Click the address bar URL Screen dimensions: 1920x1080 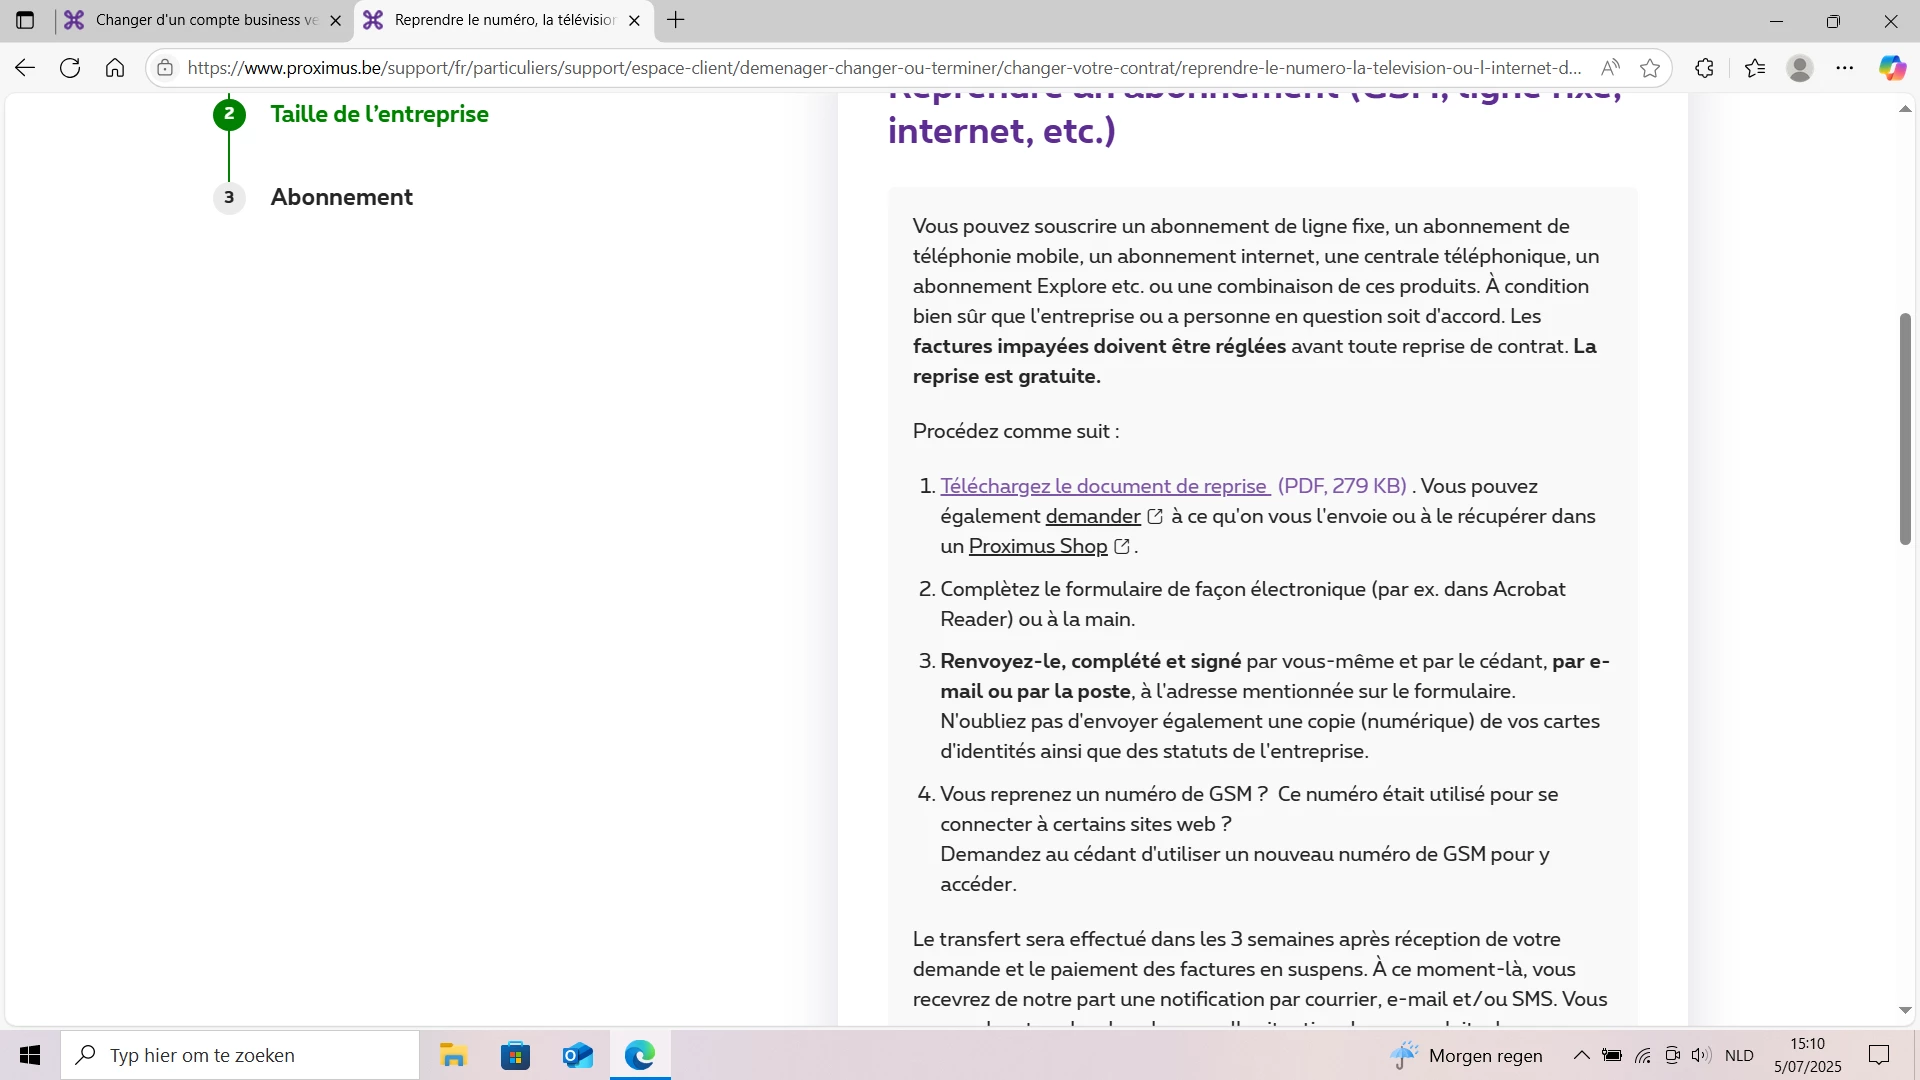coord(884,68)
